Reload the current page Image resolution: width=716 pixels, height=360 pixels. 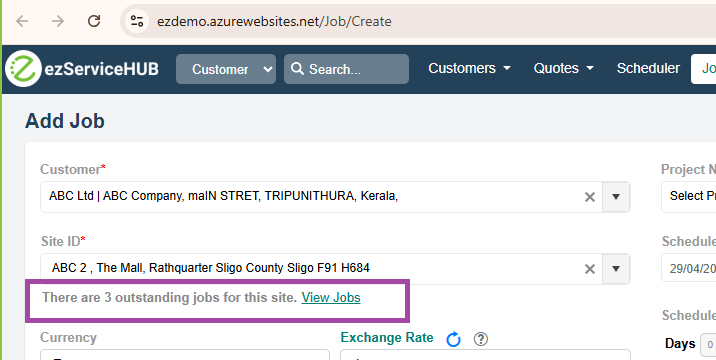[x=94, y=21]
